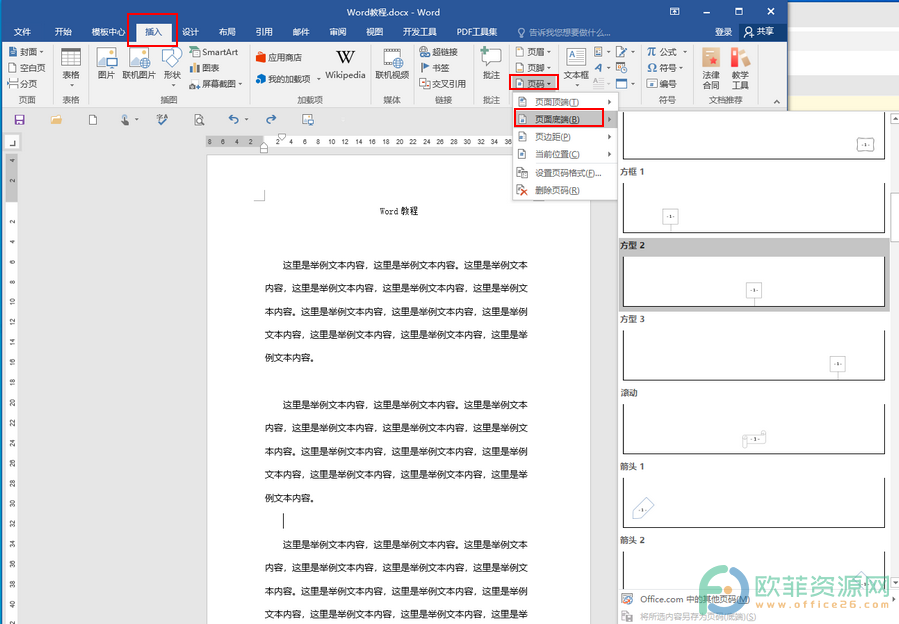Insert an online video (联机视频)
Screen dimensions: 899x624
pos(392,63)
